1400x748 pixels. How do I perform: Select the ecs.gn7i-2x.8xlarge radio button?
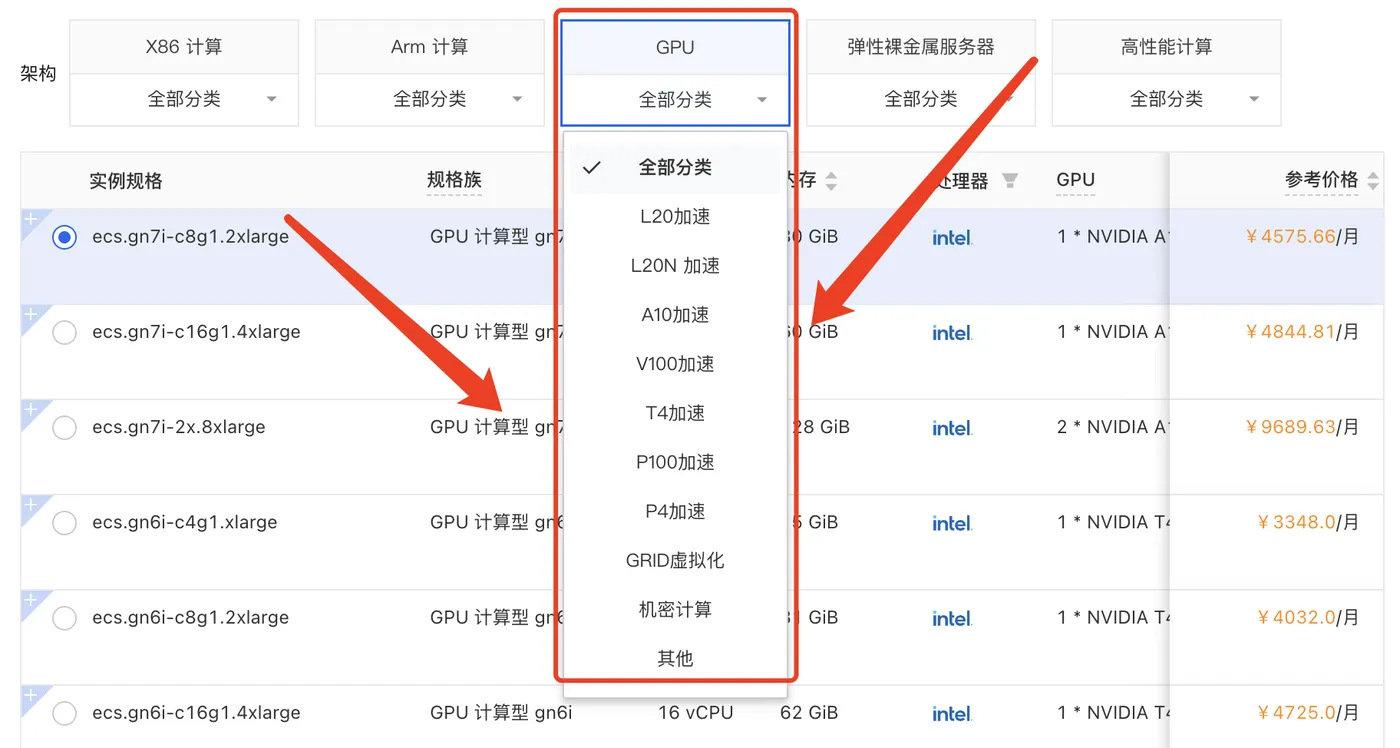pyautogui.click(x=64, y=428)
